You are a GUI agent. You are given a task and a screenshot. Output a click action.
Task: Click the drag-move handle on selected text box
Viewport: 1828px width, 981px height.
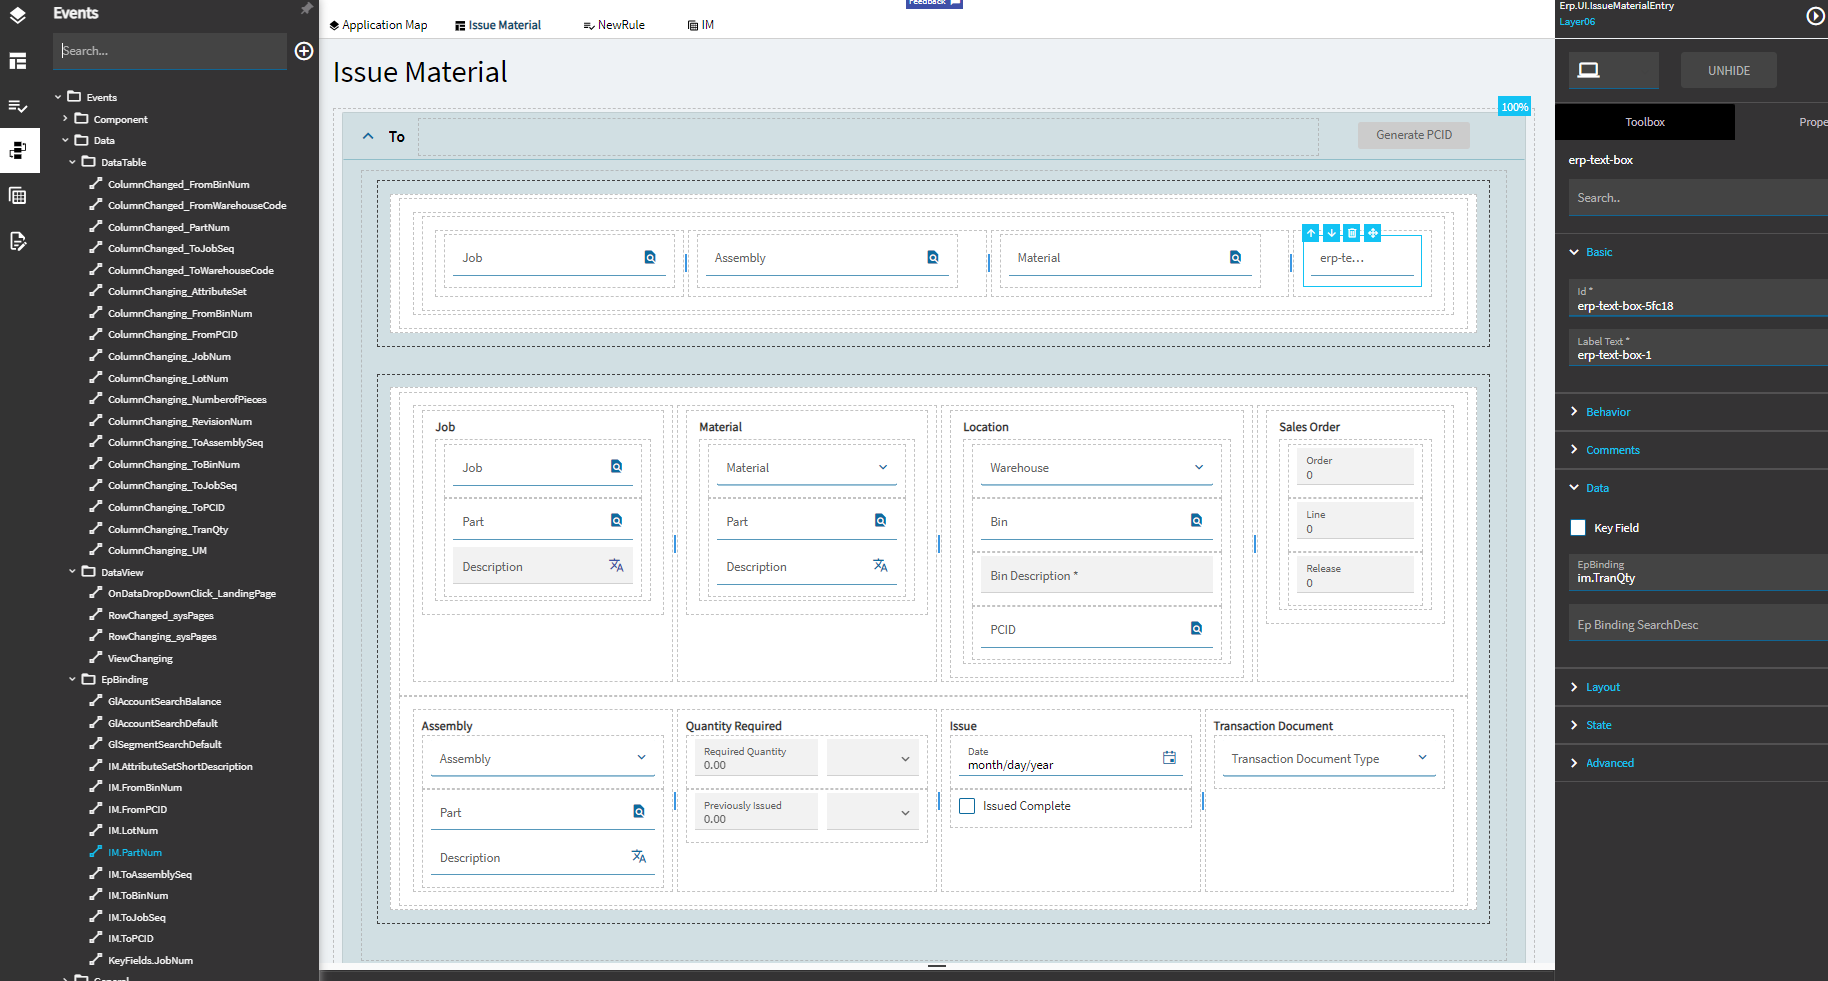(1373, 233)
